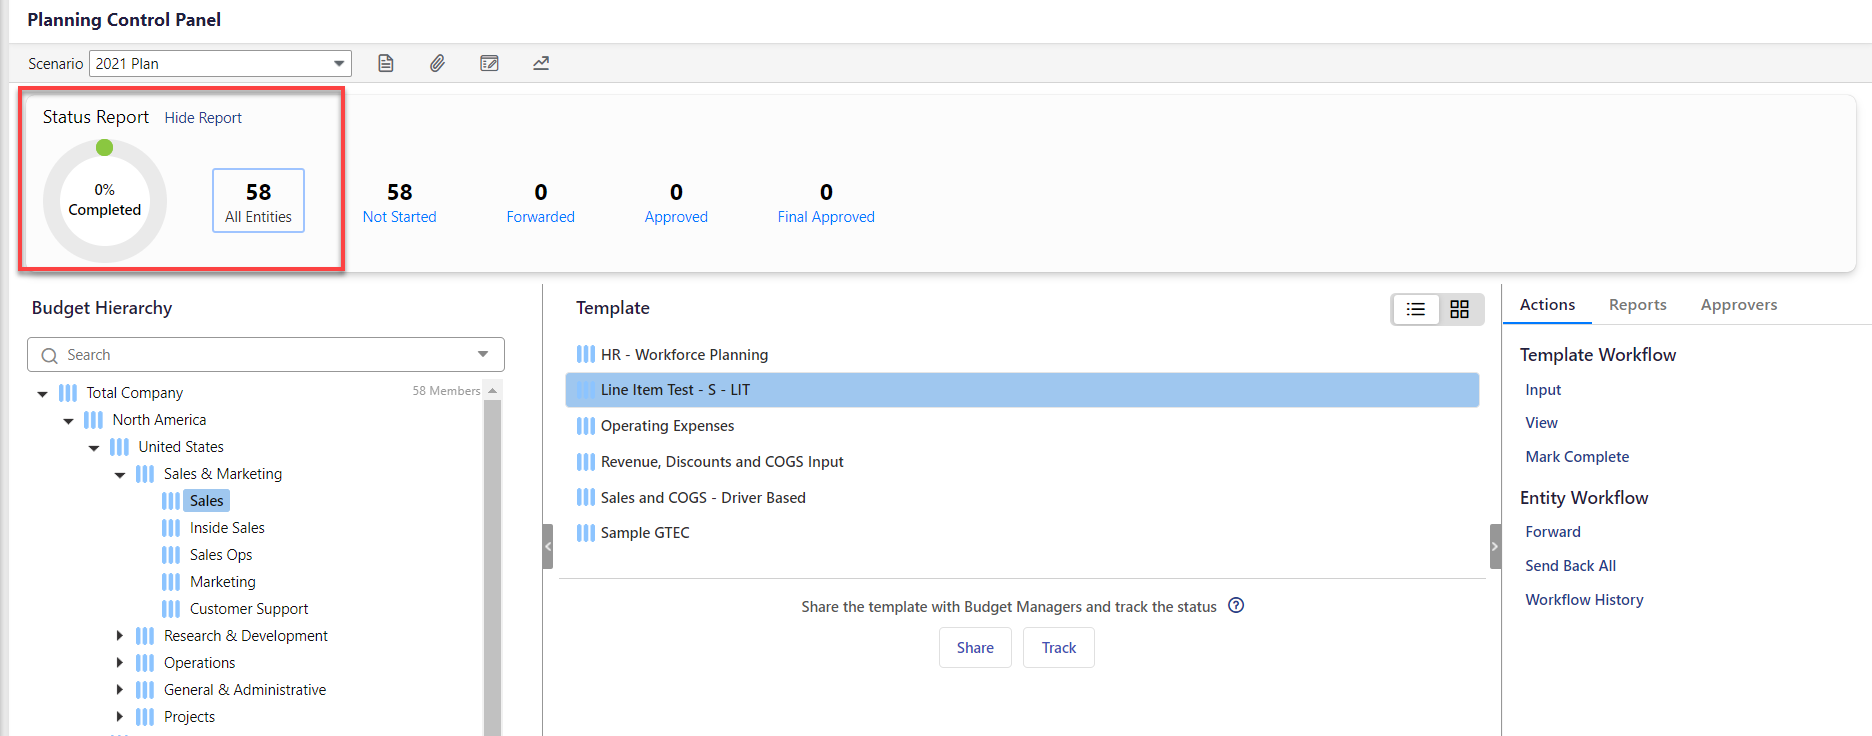This screenshot has width=1872, height=736.
Task: Select the HR - Workforce Planning template
Action: click(x=684, y=354)
